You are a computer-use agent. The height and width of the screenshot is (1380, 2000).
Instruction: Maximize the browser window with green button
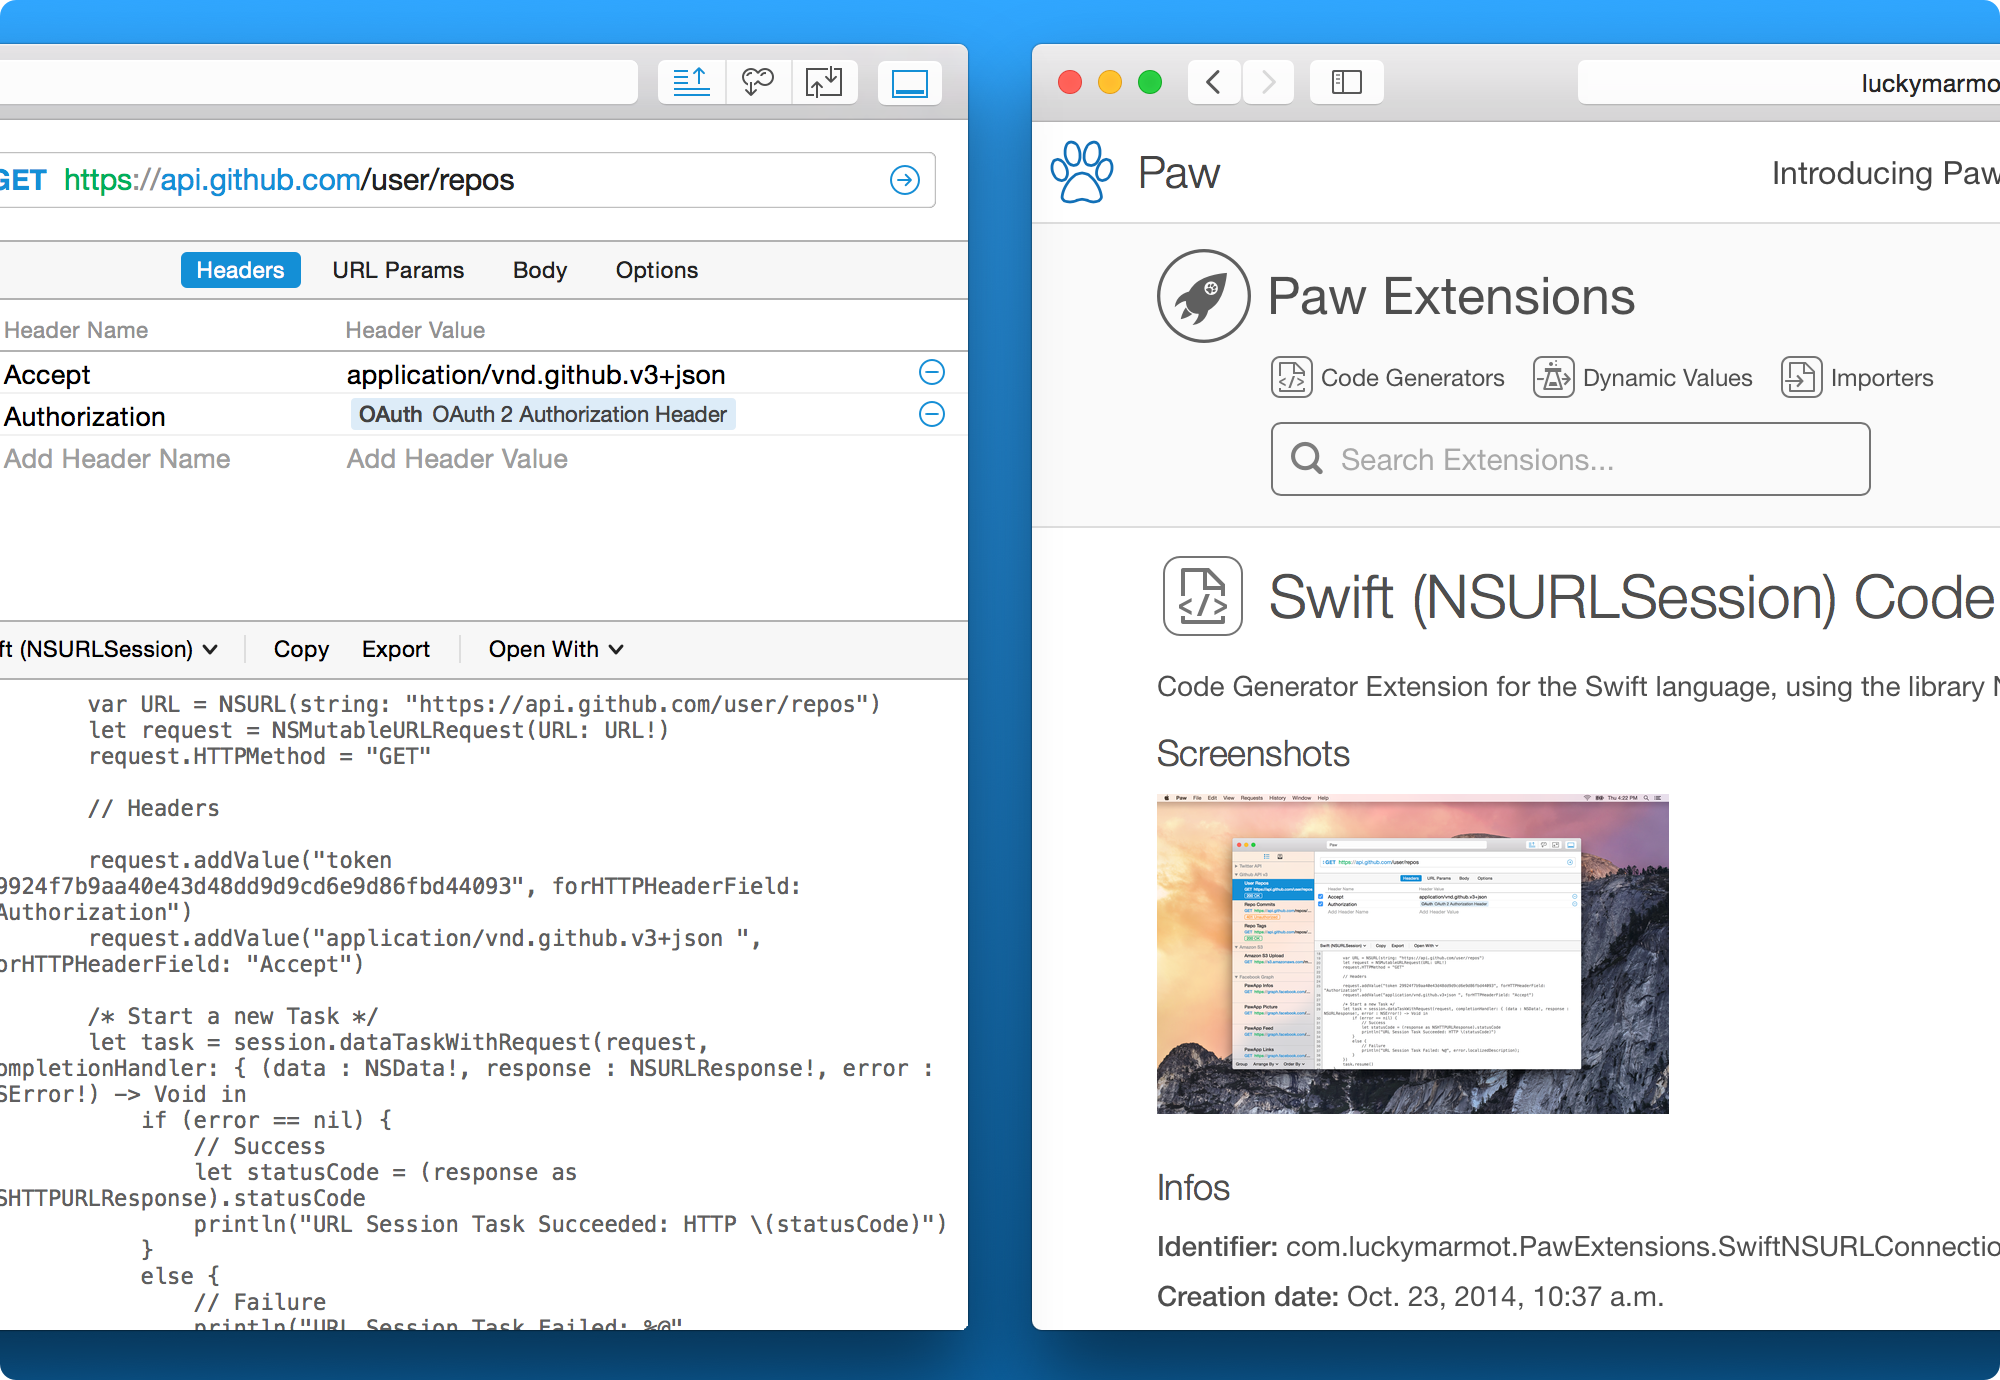[1150, 82]
